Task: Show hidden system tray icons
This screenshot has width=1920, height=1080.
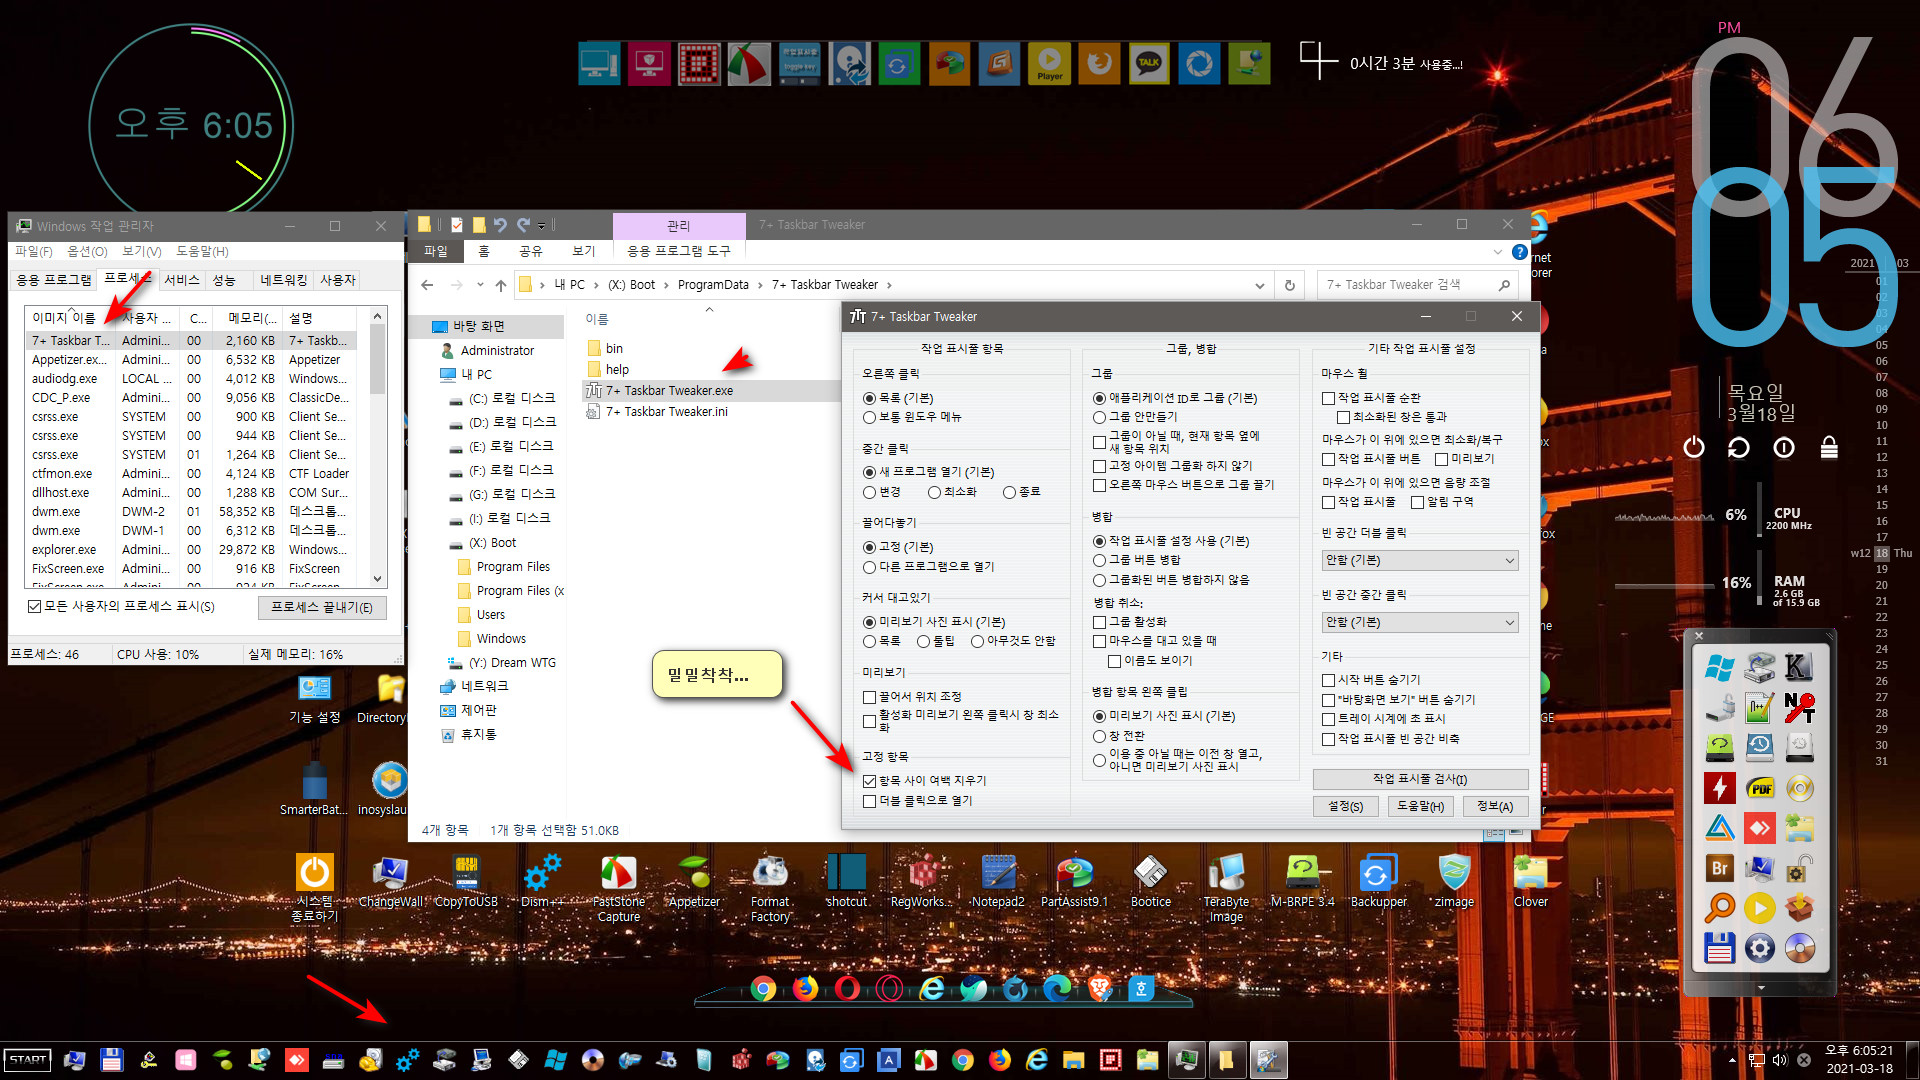Action: 1732,1060
